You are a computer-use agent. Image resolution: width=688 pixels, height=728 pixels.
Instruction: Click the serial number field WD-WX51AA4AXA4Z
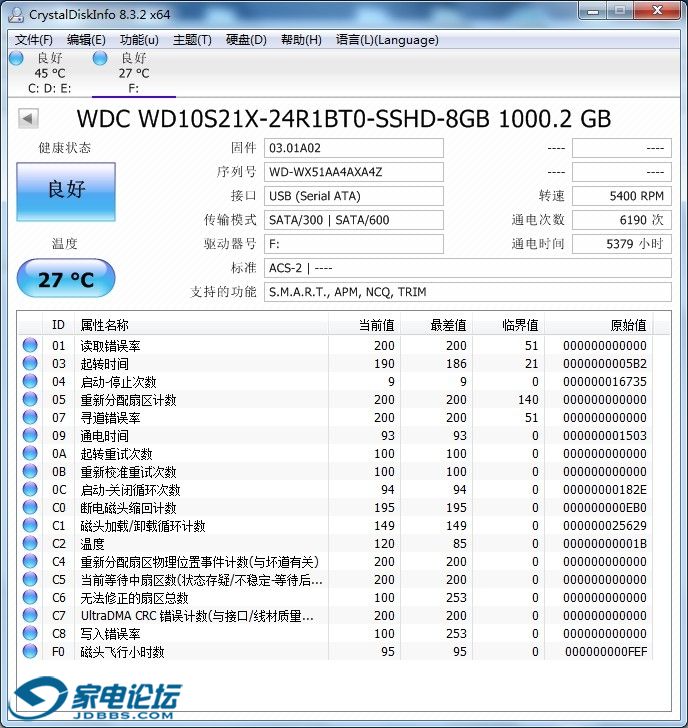click(354, 172)
